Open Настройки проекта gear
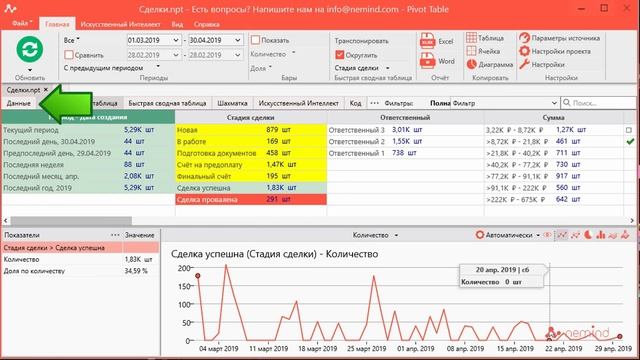The image size is (640, 360). point(524,51)
